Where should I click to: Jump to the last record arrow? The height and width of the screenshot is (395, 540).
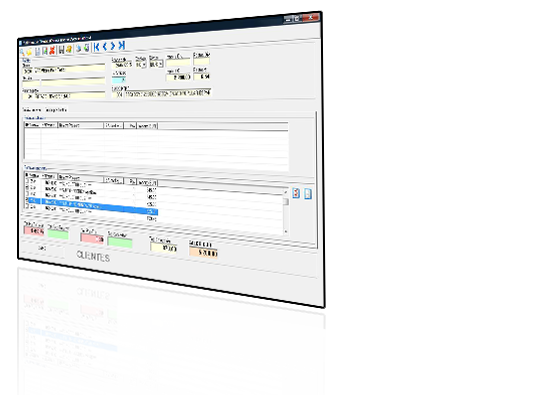[121, 45]
